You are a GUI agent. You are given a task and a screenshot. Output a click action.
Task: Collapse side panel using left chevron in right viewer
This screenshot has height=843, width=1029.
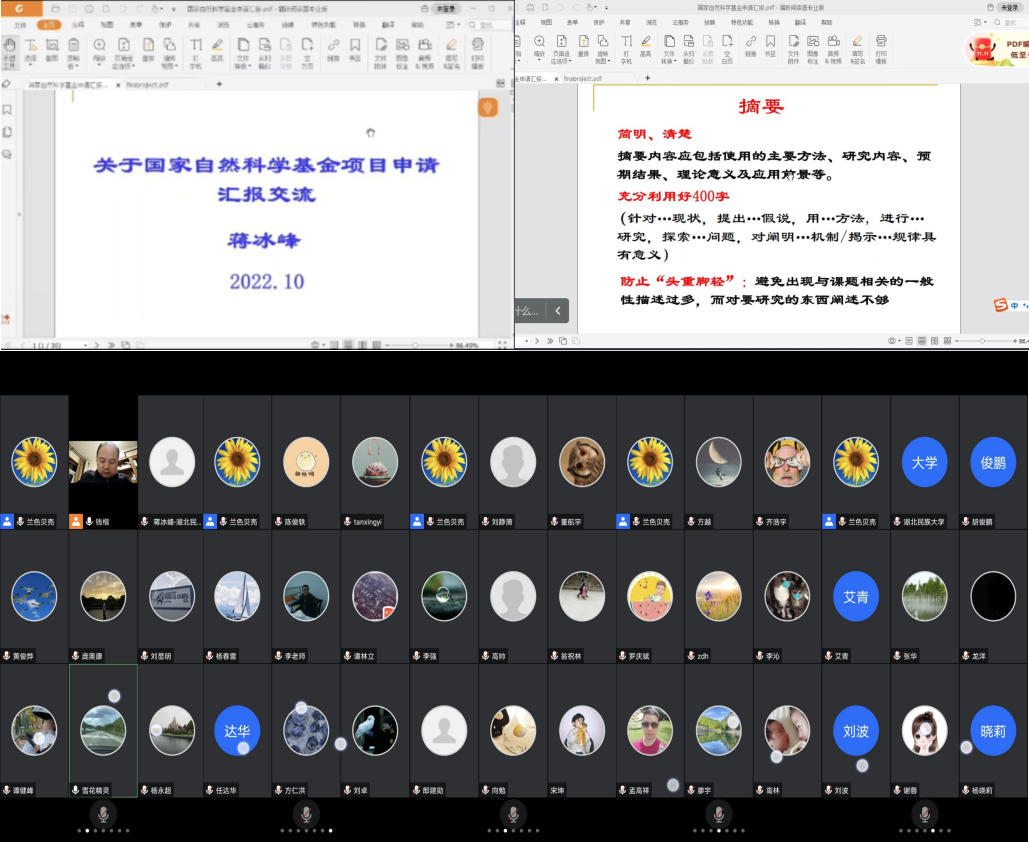[x=558, y=311]
